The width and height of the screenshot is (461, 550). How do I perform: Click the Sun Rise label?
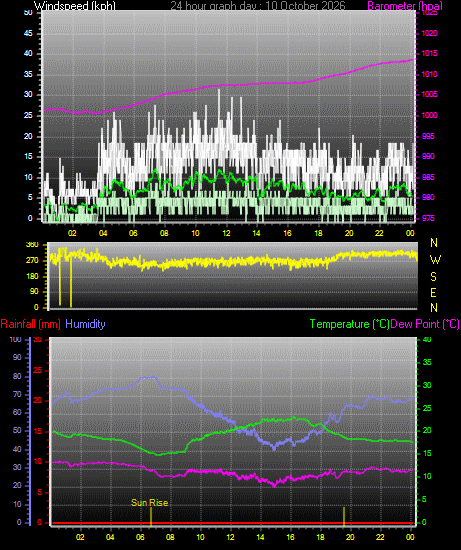149,503
